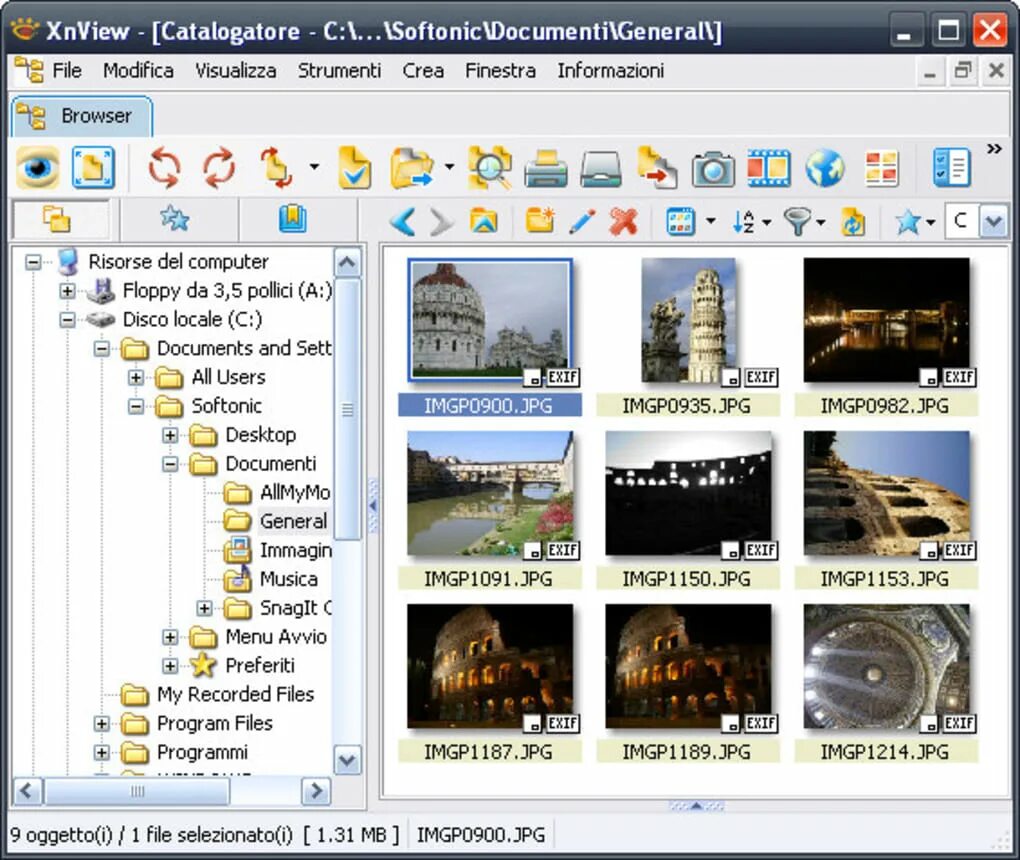This screenshot has height=860, width=1020.
Task: Select the General folder in tree
Action: coord(293,521)
